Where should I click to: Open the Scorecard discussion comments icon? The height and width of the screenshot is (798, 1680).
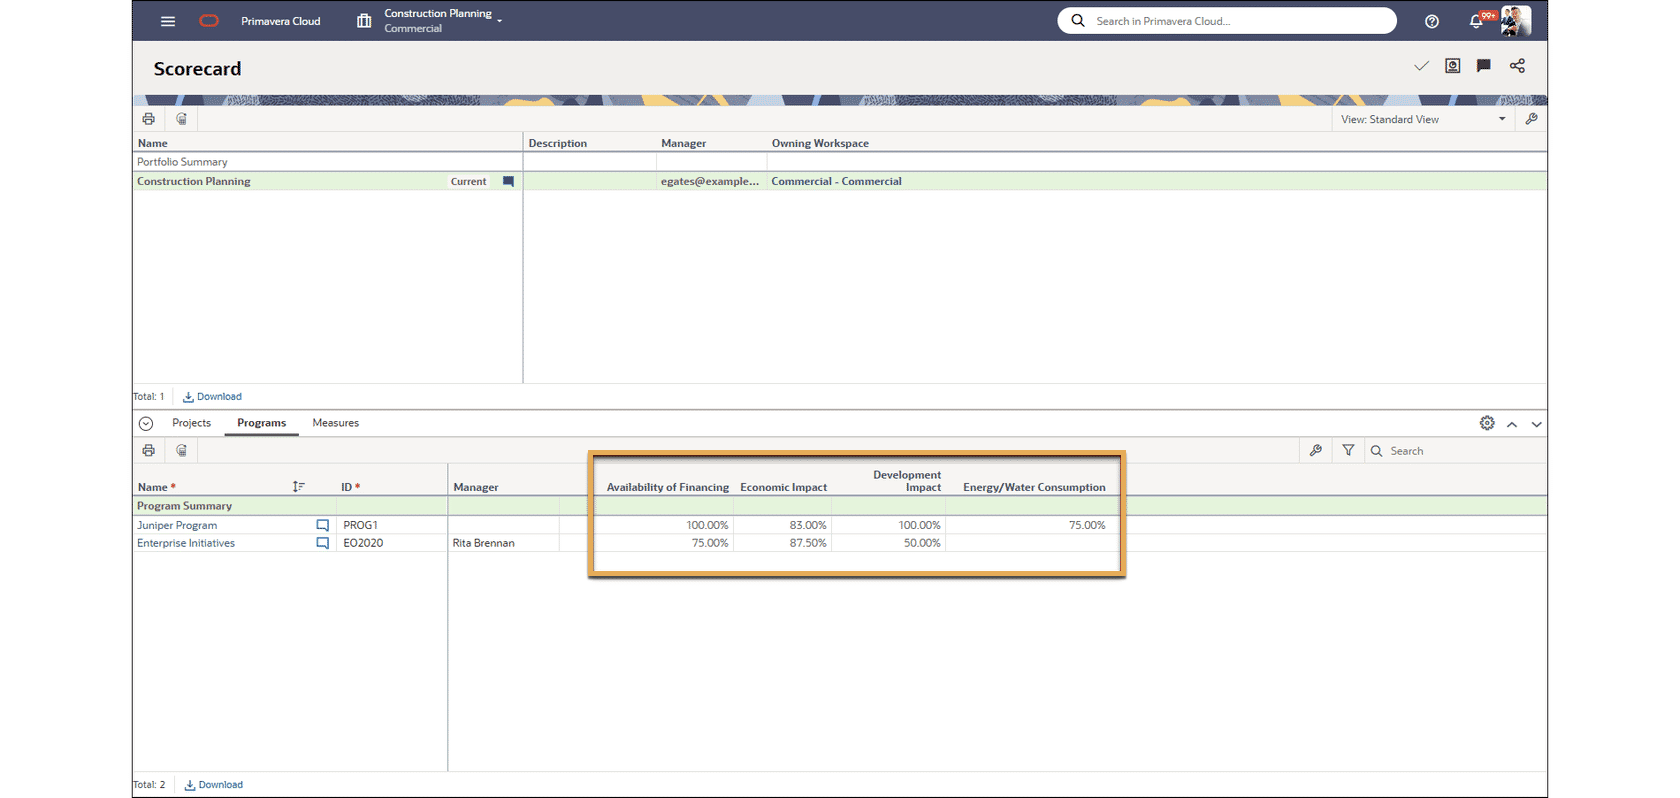click(x=1484, y=66)
